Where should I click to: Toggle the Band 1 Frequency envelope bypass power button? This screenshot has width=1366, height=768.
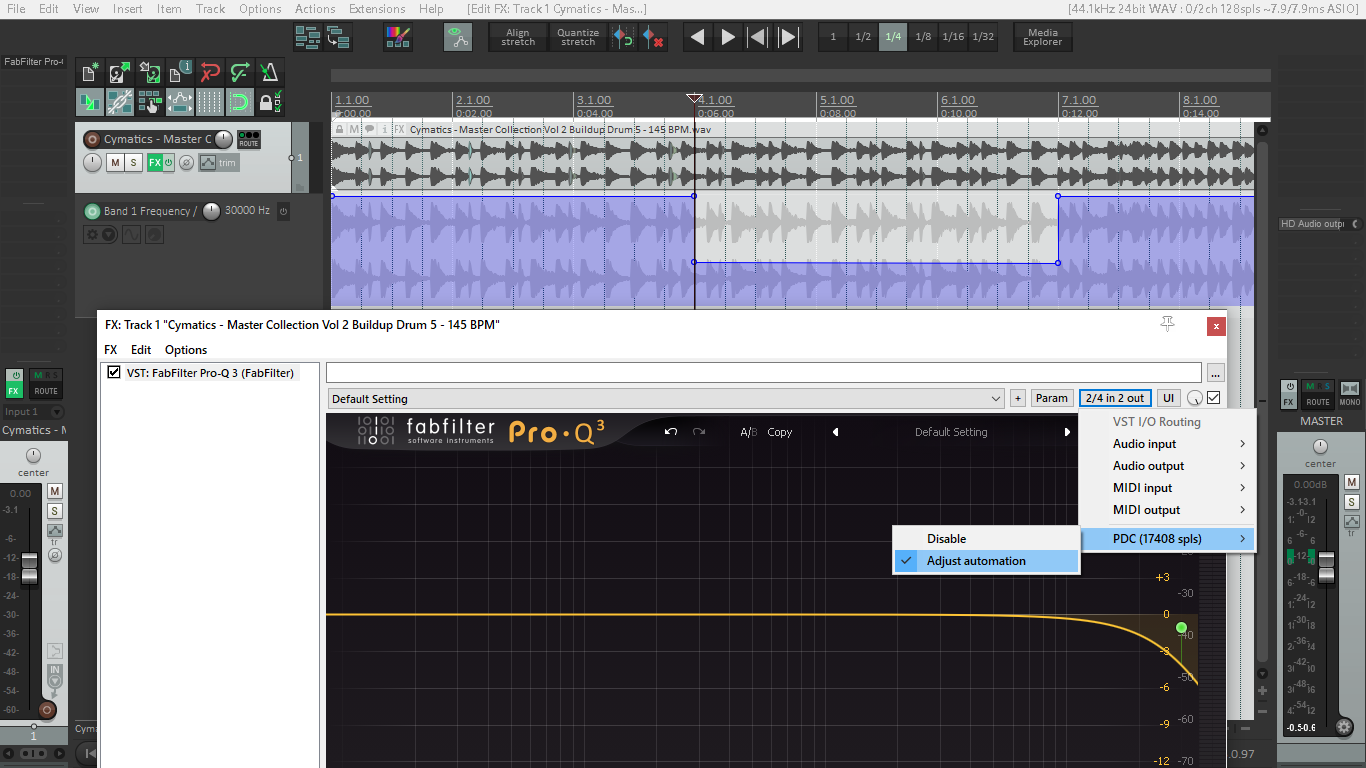pyautogui.click(x=283, y=211)
